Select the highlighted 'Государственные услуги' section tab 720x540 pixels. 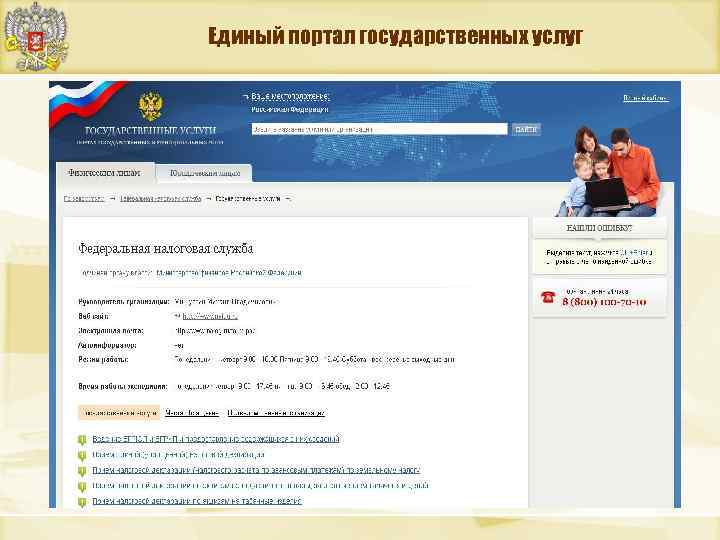click(x=119, y=413)
